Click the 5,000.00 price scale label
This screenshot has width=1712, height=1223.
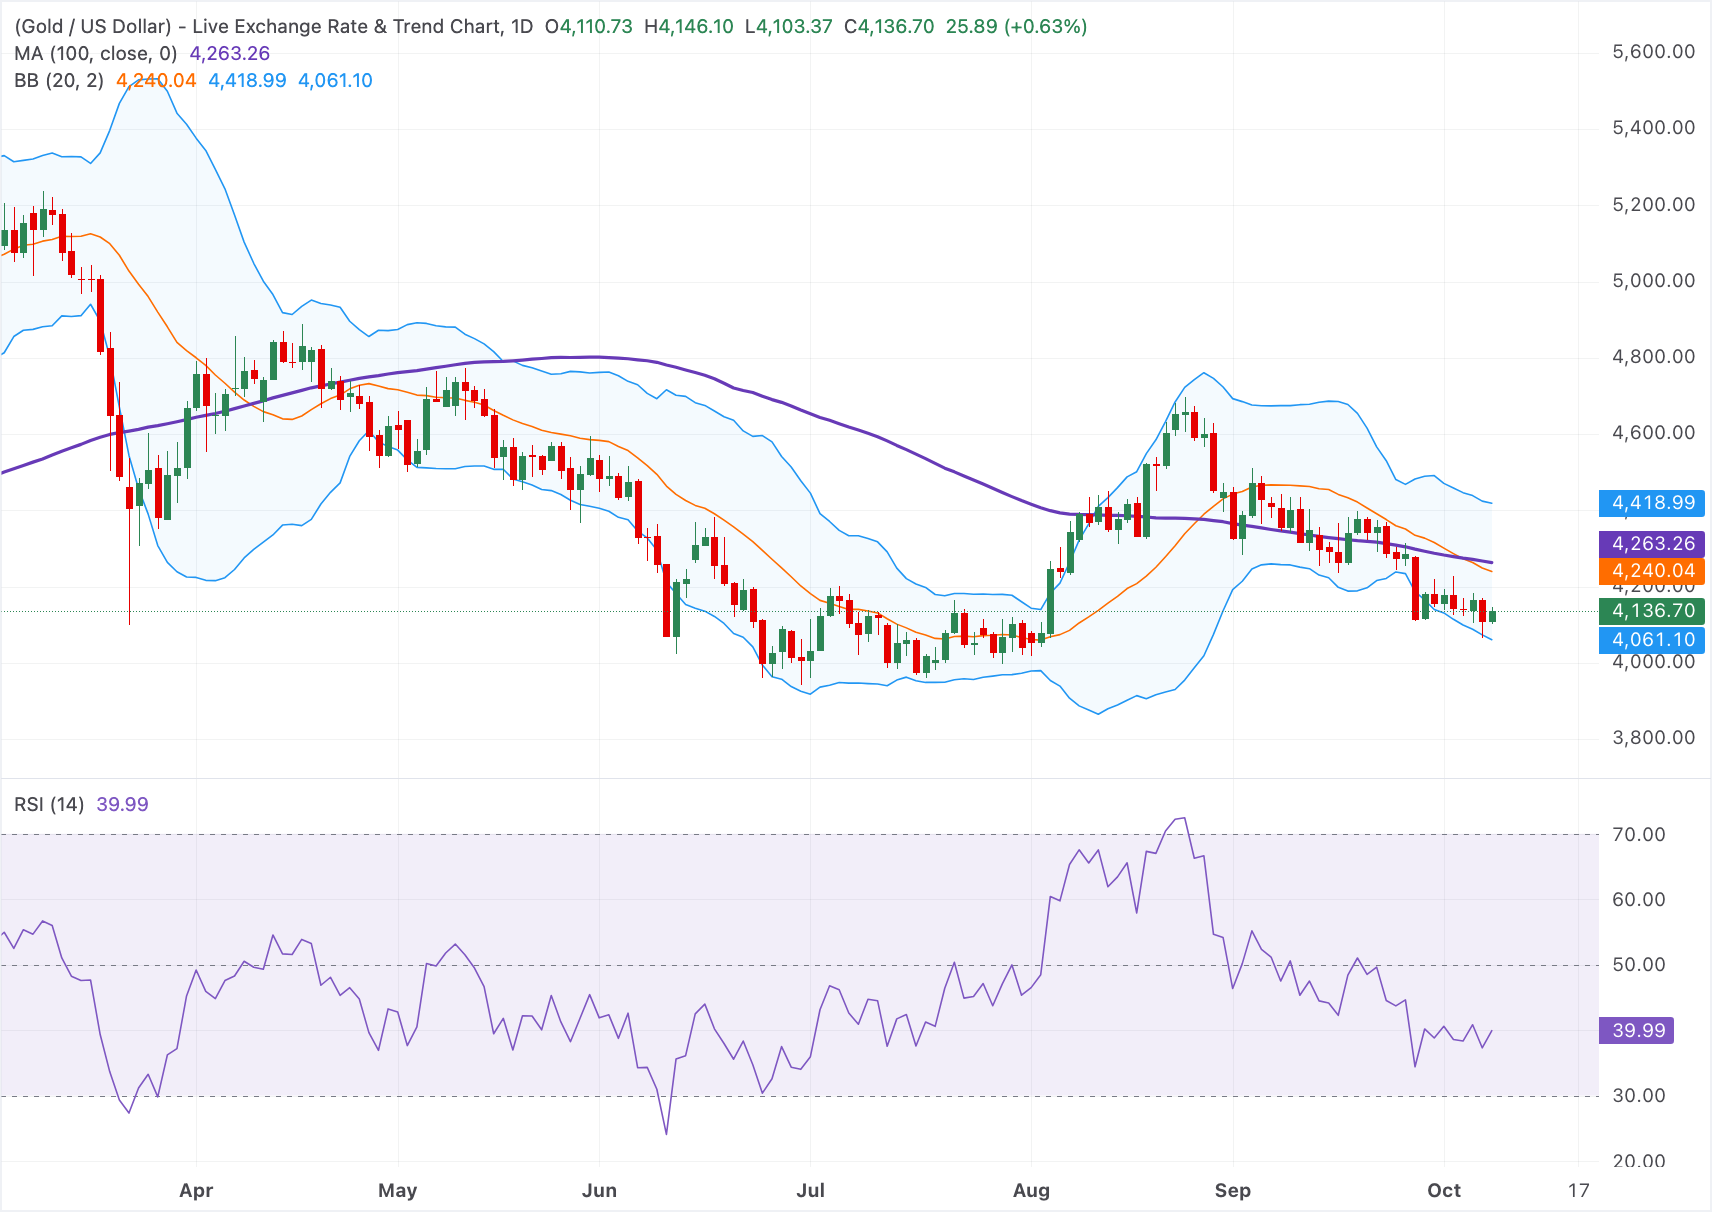coord(1654,281)
